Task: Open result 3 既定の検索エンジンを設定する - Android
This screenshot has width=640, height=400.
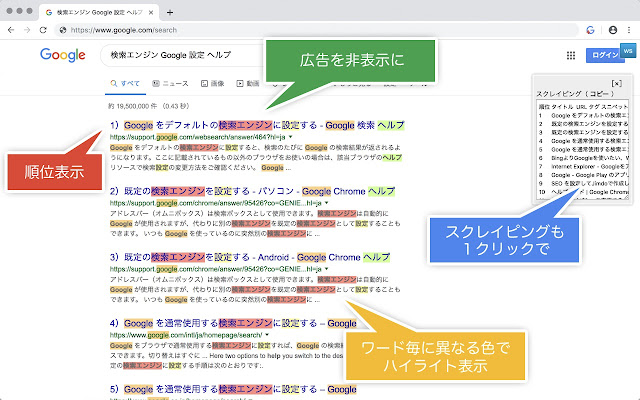Action: [250, 257]
